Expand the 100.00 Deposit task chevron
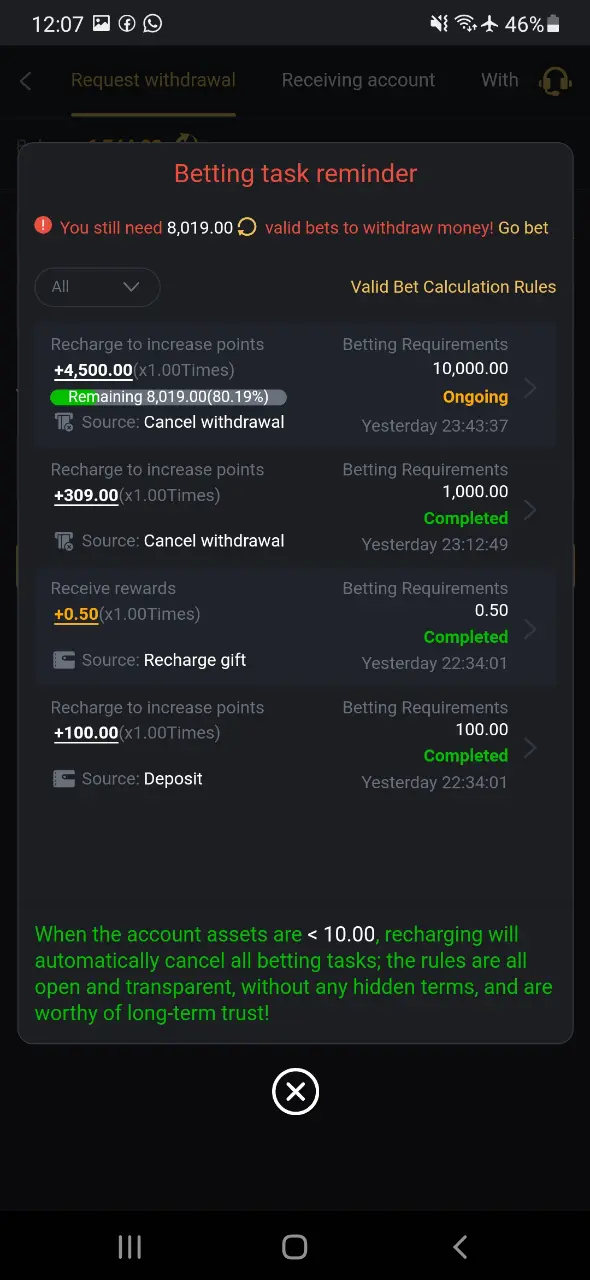Screen dimensions: 590x1280 pyautogui.click(x=531, y=748)
